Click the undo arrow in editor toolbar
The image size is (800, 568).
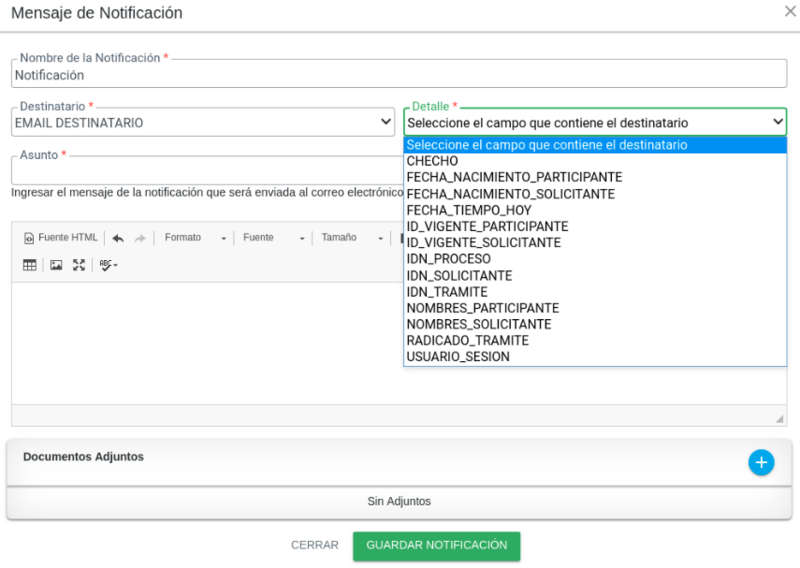[118, 238]
